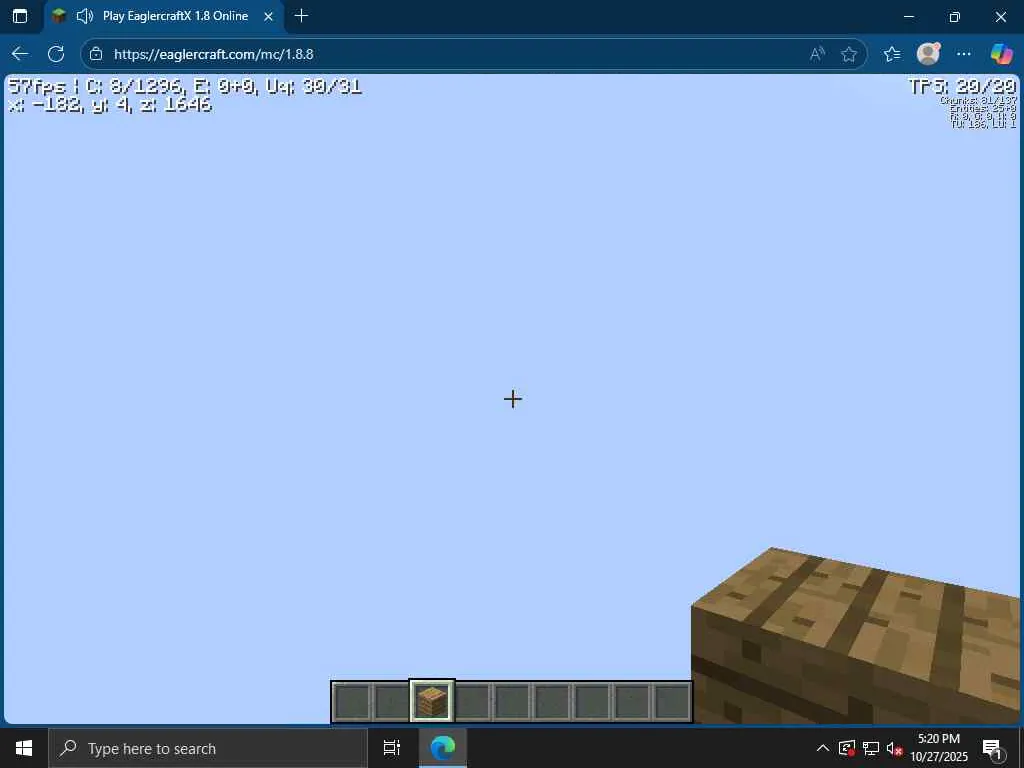Open Settings and more menu
The height and width of the screenshot is (768, 1024).
point(964,54)
